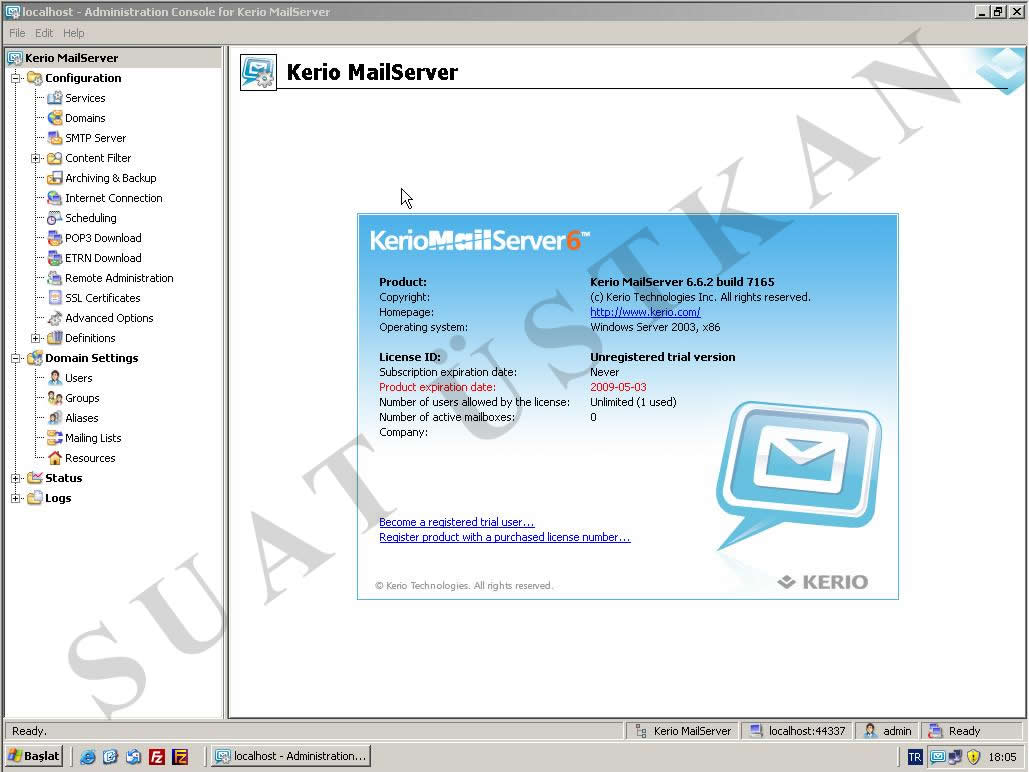
Task: Click Unregistered trial version text
Action: (663, 357)
